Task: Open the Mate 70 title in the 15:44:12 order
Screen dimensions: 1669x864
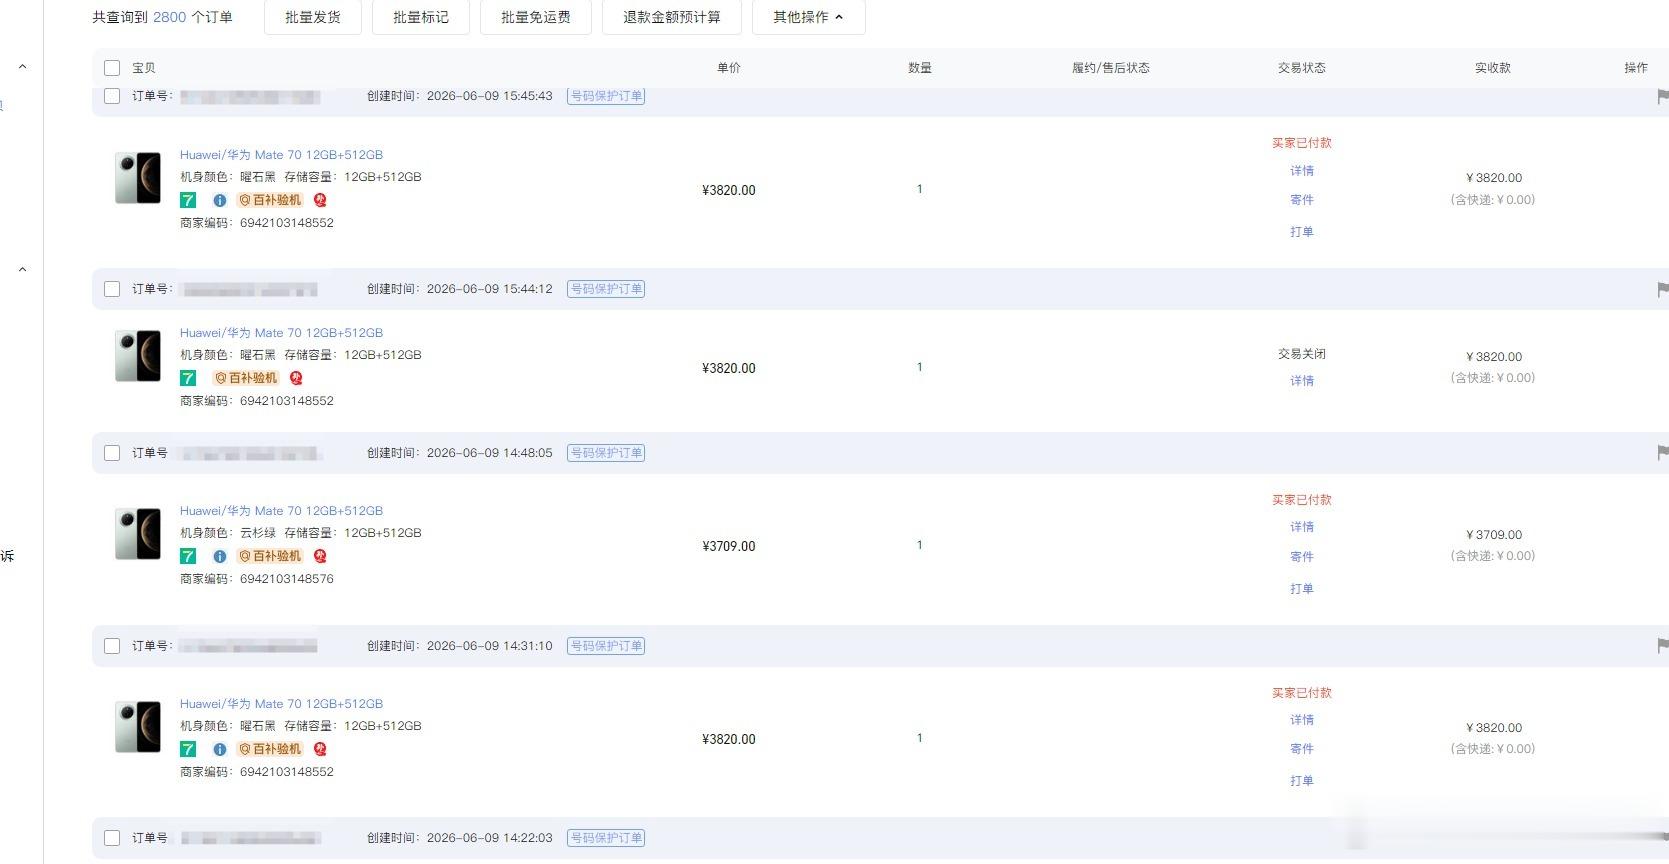Action: 281,333
